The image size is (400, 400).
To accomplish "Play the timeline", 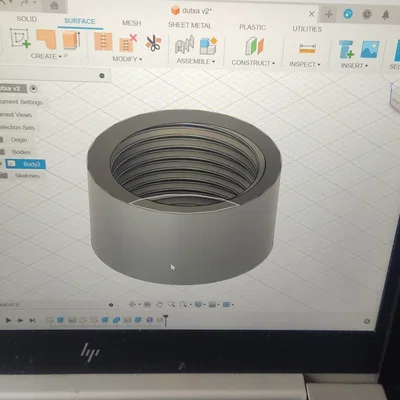I will [8, 320].
